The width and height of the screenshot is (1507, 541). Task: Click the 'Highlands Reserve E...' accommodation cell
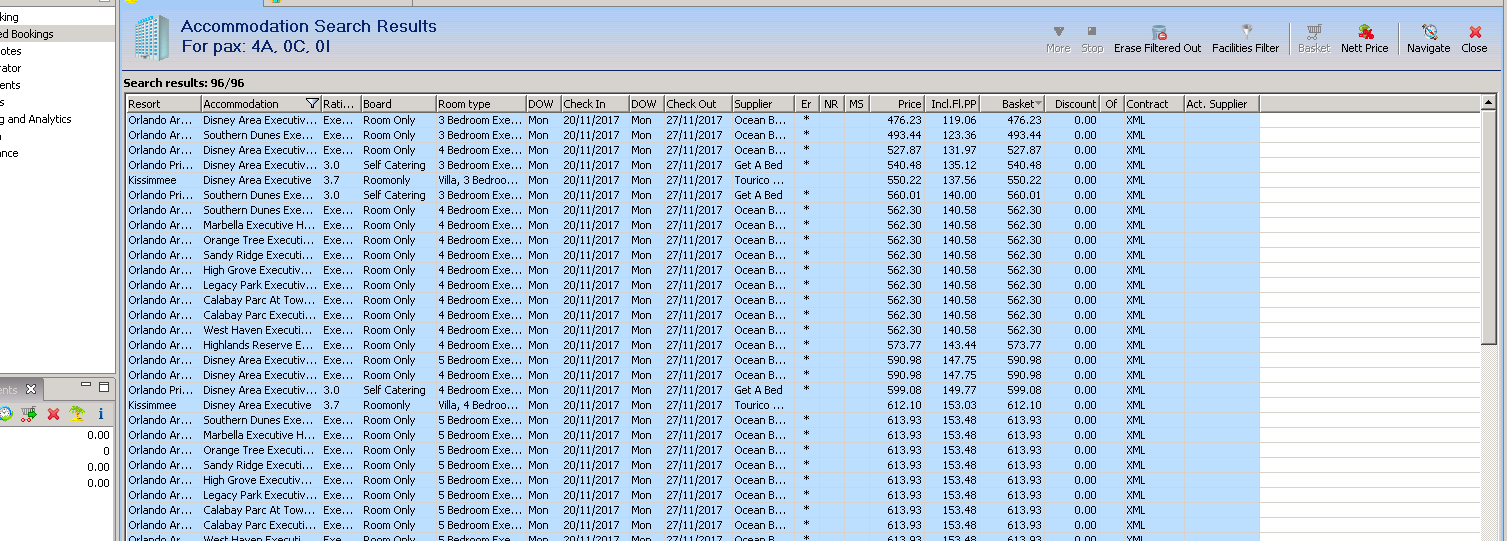tap(260, 345)
